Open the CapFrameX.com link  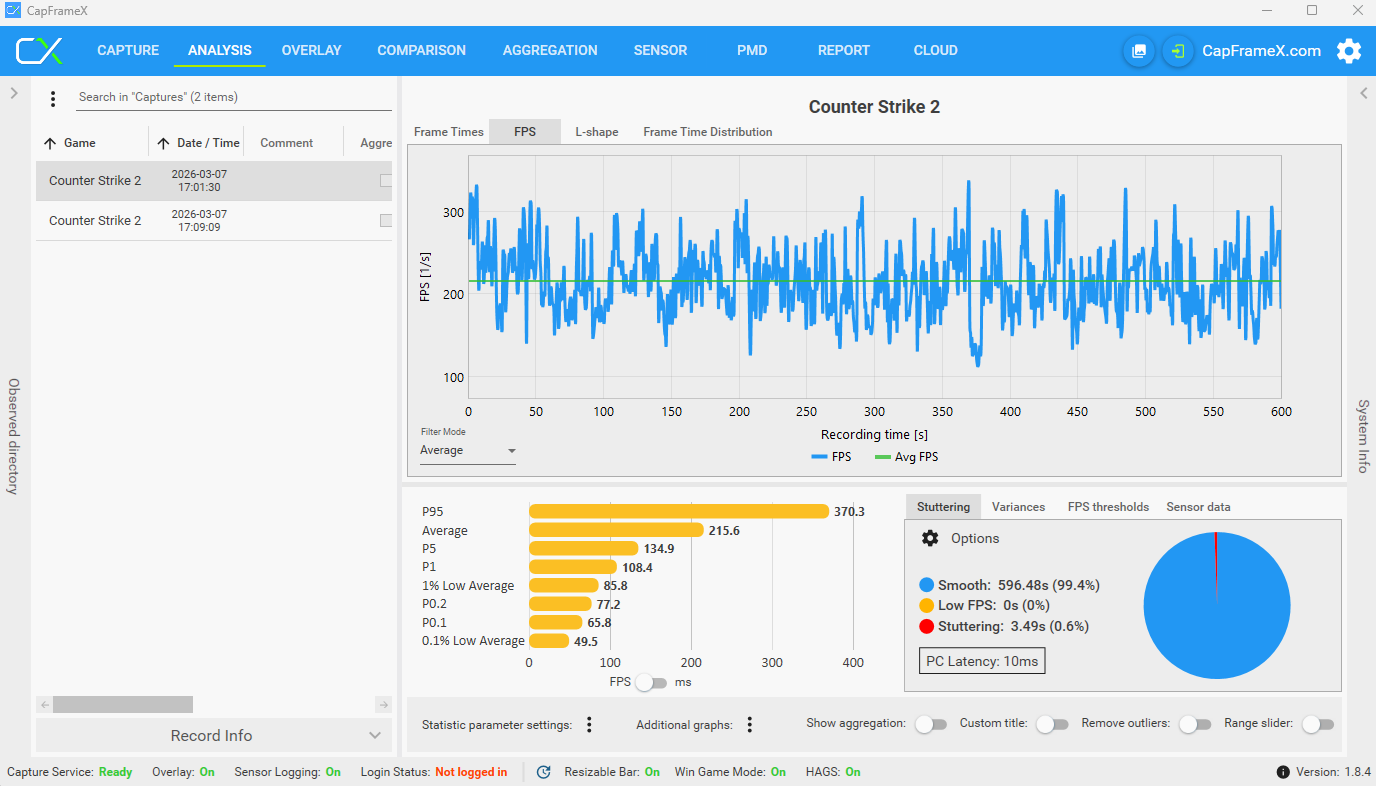(x=1261, y=51)
